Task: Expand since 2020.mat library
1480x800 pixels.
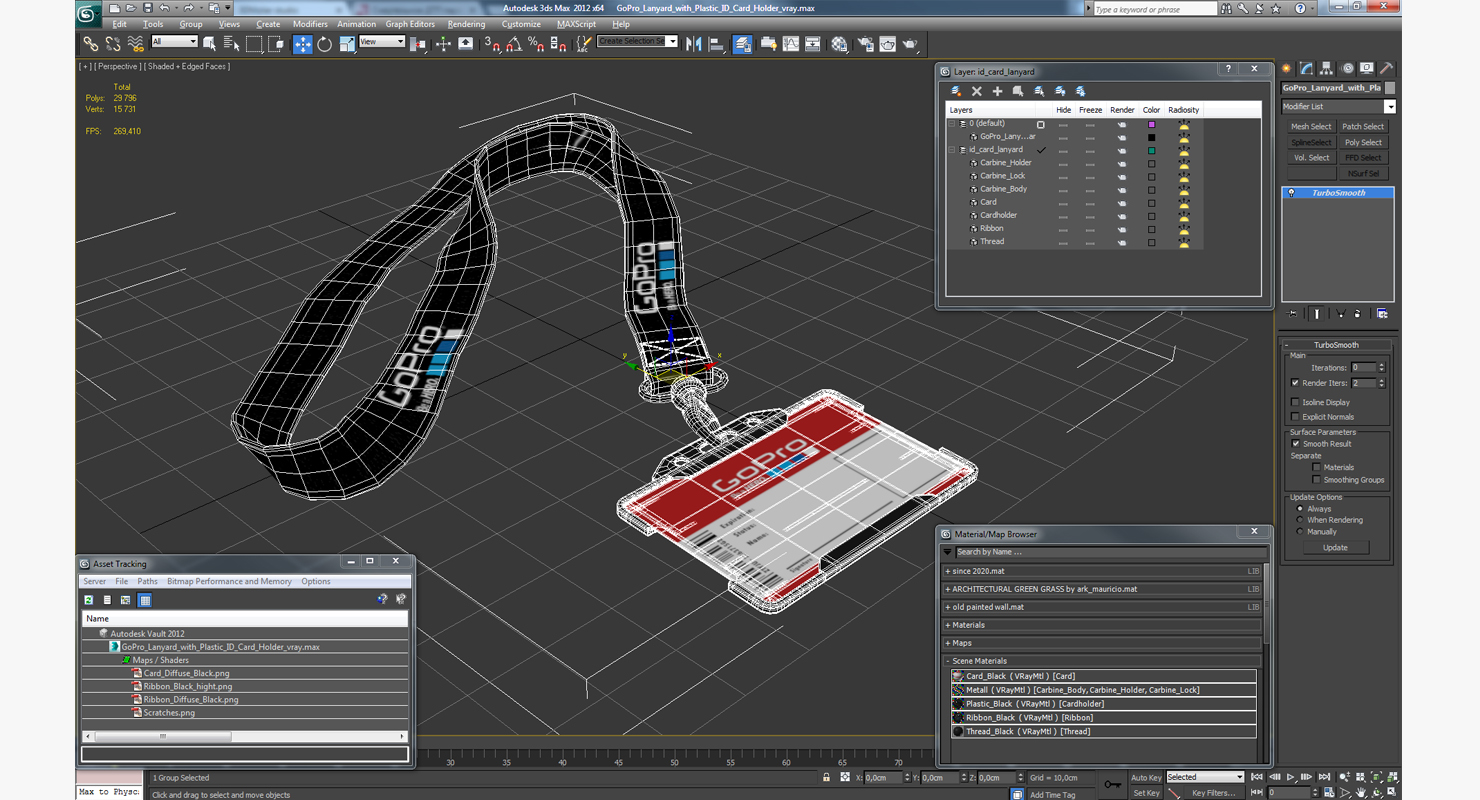Action: click(x=947, y=571)
